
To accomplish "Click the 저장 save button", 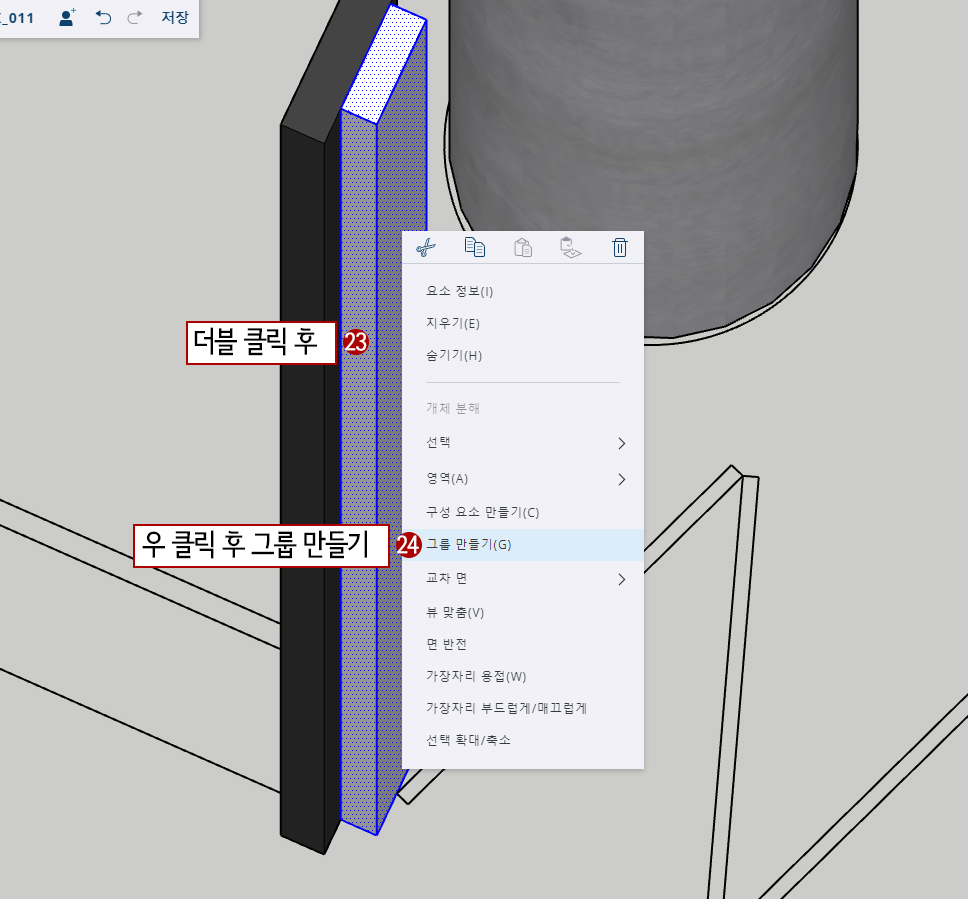I will click(x=175, y=17).
